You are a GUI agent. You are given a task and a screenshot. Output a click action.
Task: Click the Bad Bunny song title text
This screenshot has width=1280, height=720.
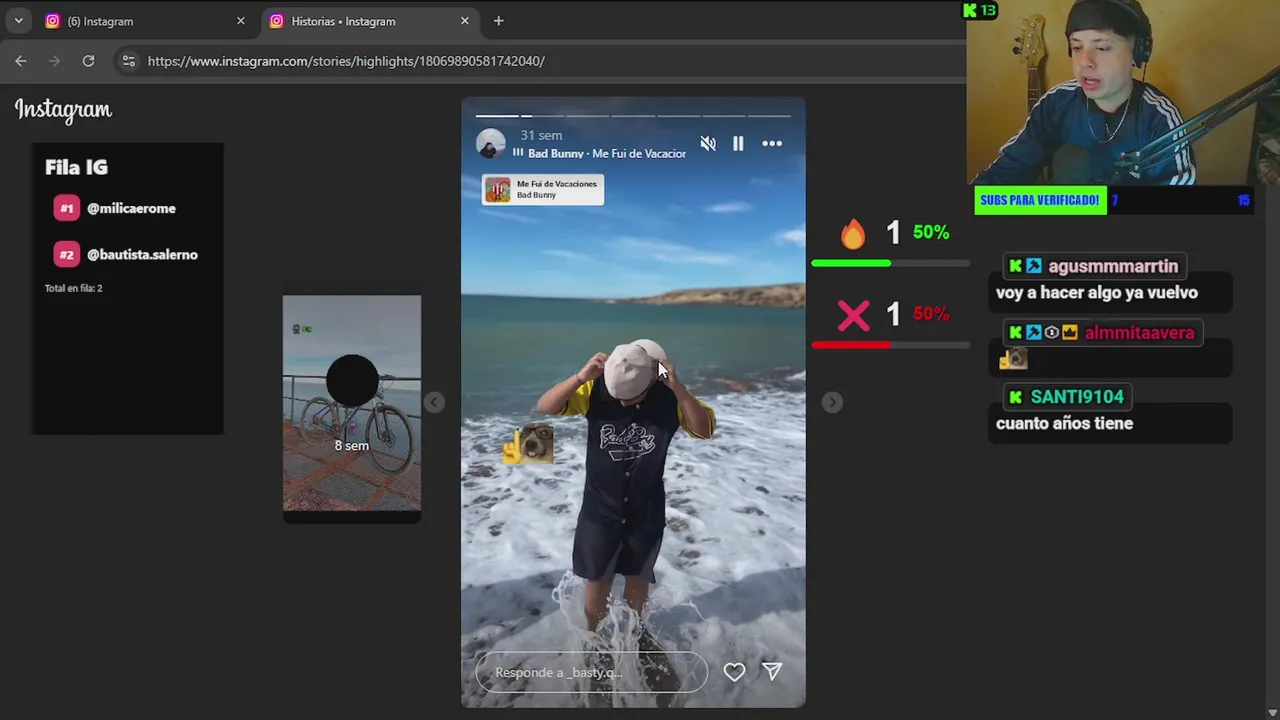(607, 153)
